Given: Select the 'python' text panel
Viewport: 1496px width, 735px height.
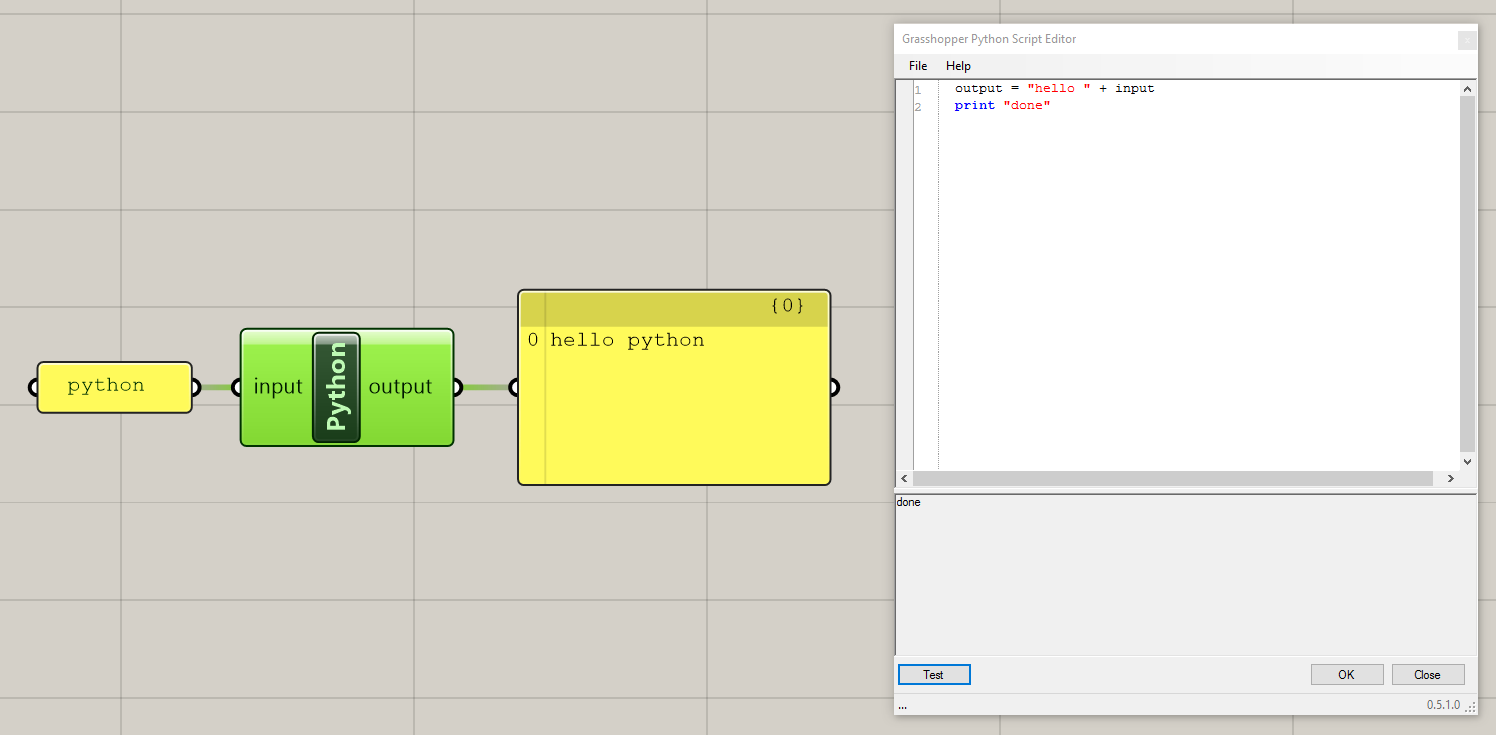Looking at the screenshot, I should tap(114, 387).
